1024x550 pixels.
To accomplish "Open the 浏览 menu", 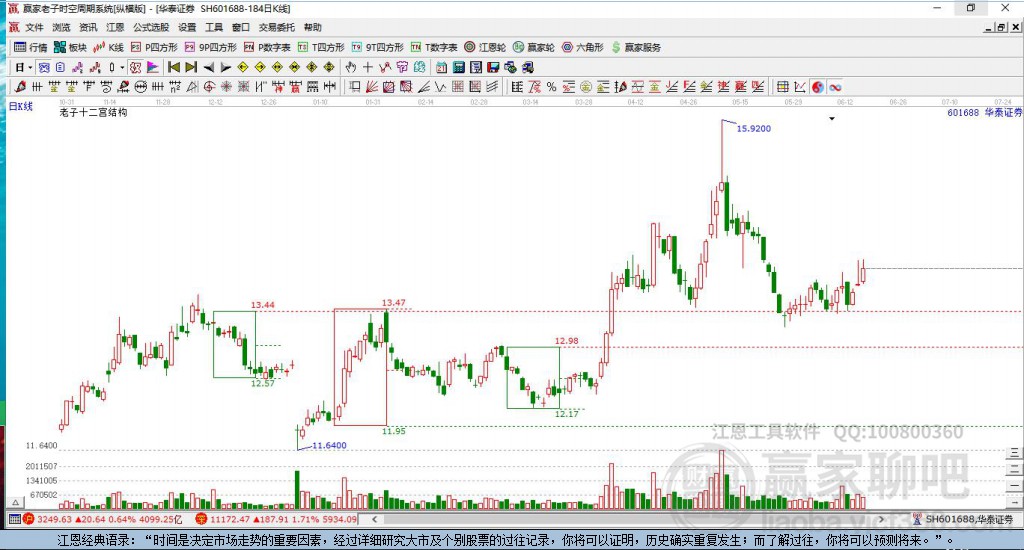I will [x=61, y=27].
